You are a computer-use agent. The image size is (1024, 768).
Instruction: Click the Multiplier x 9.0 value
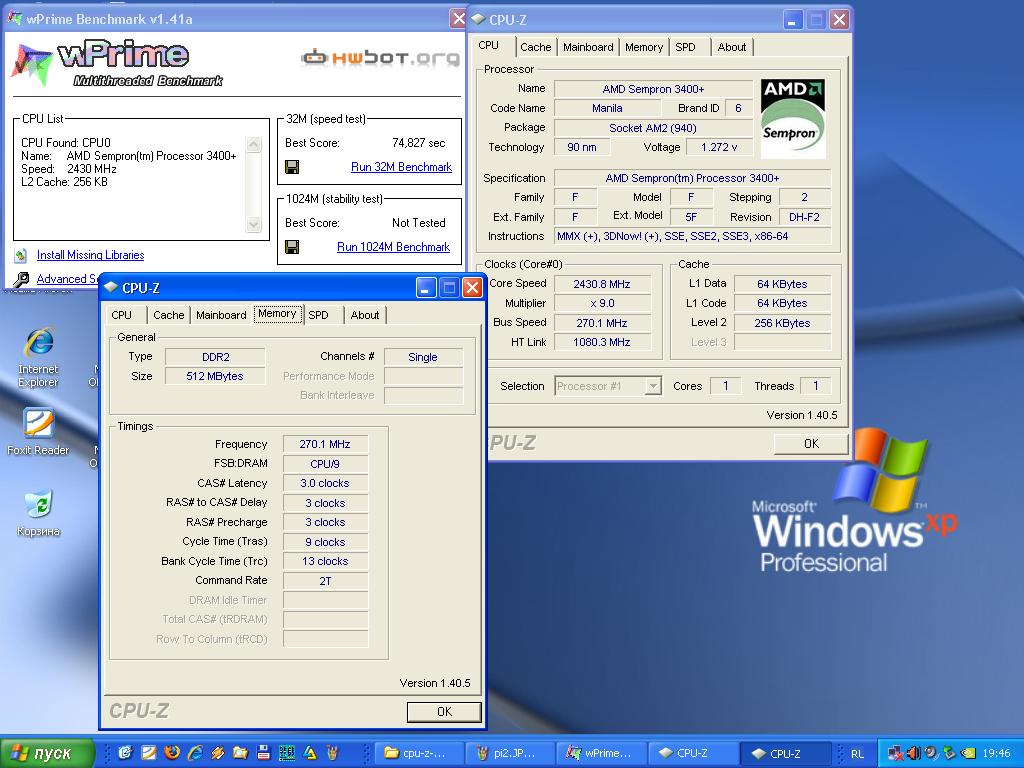click(602, 303)
